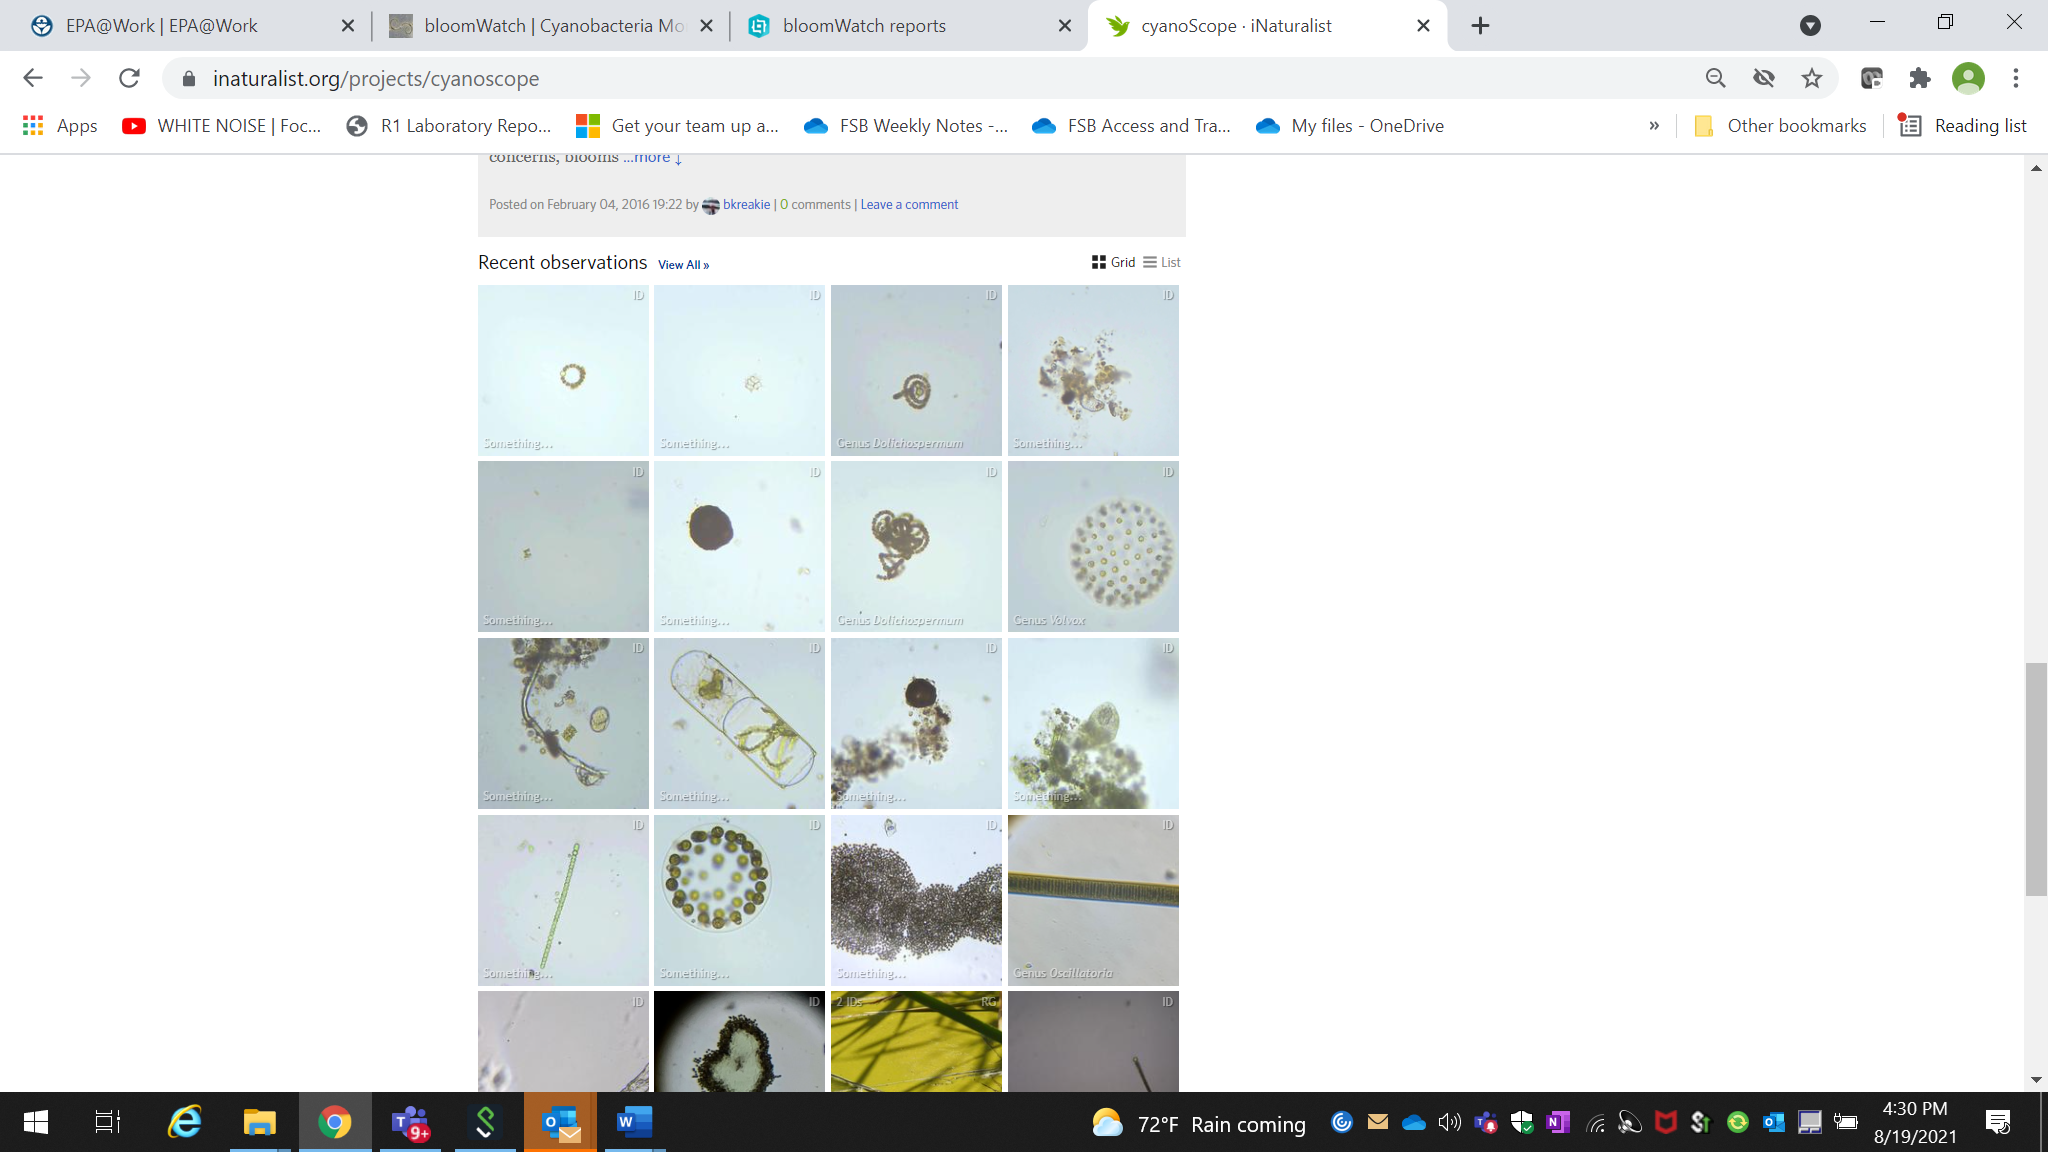
Task: Click ID badge on Genus Volvox thumbnail
Action: click(1168, 472)
